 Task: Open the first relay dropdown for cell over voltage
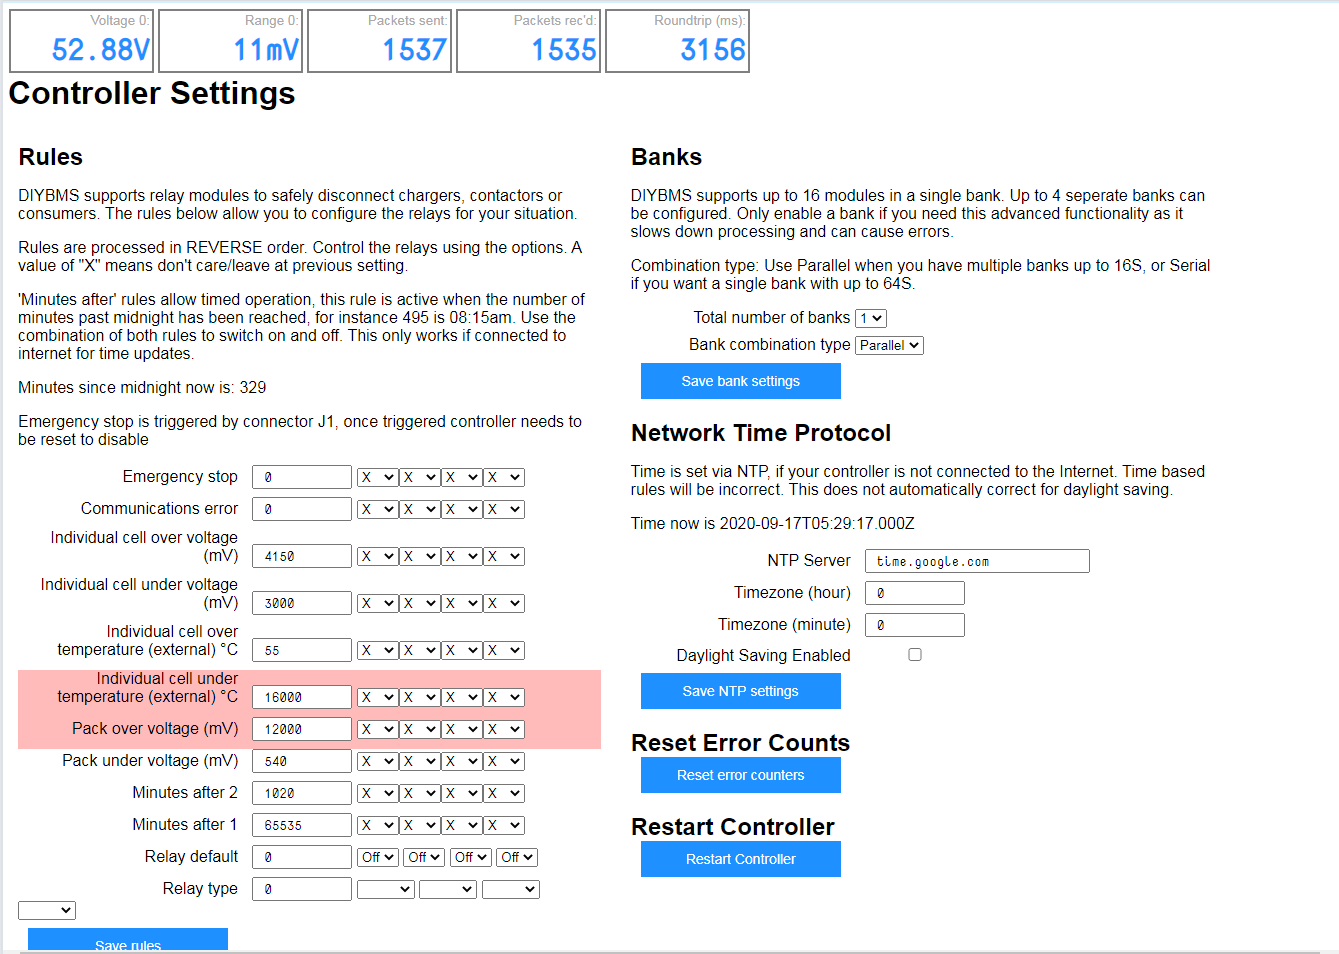(378, 557)
